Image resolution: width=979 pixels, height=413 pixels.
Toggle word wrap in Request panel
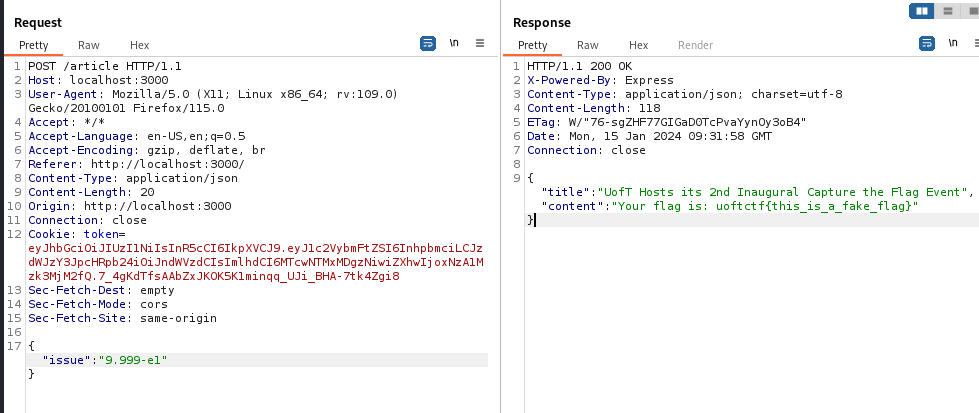click(428, 43)
